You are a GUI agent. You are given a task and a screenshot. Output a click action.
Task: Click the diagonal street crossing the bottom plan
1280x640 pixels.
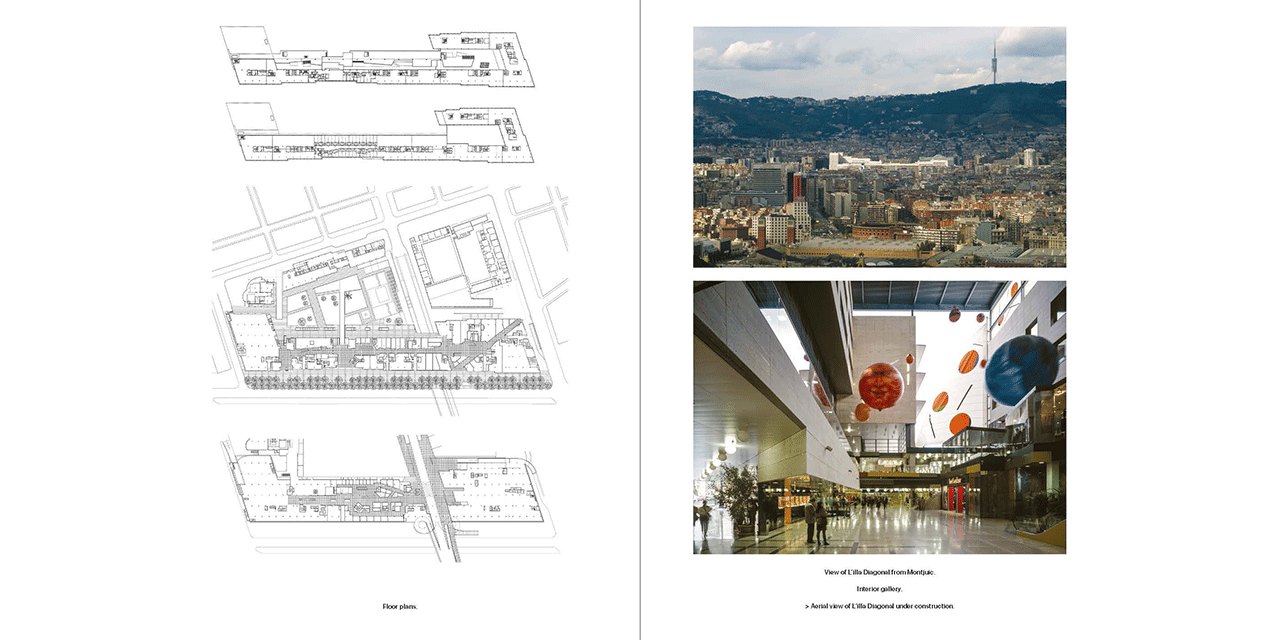tap(430, 495)
